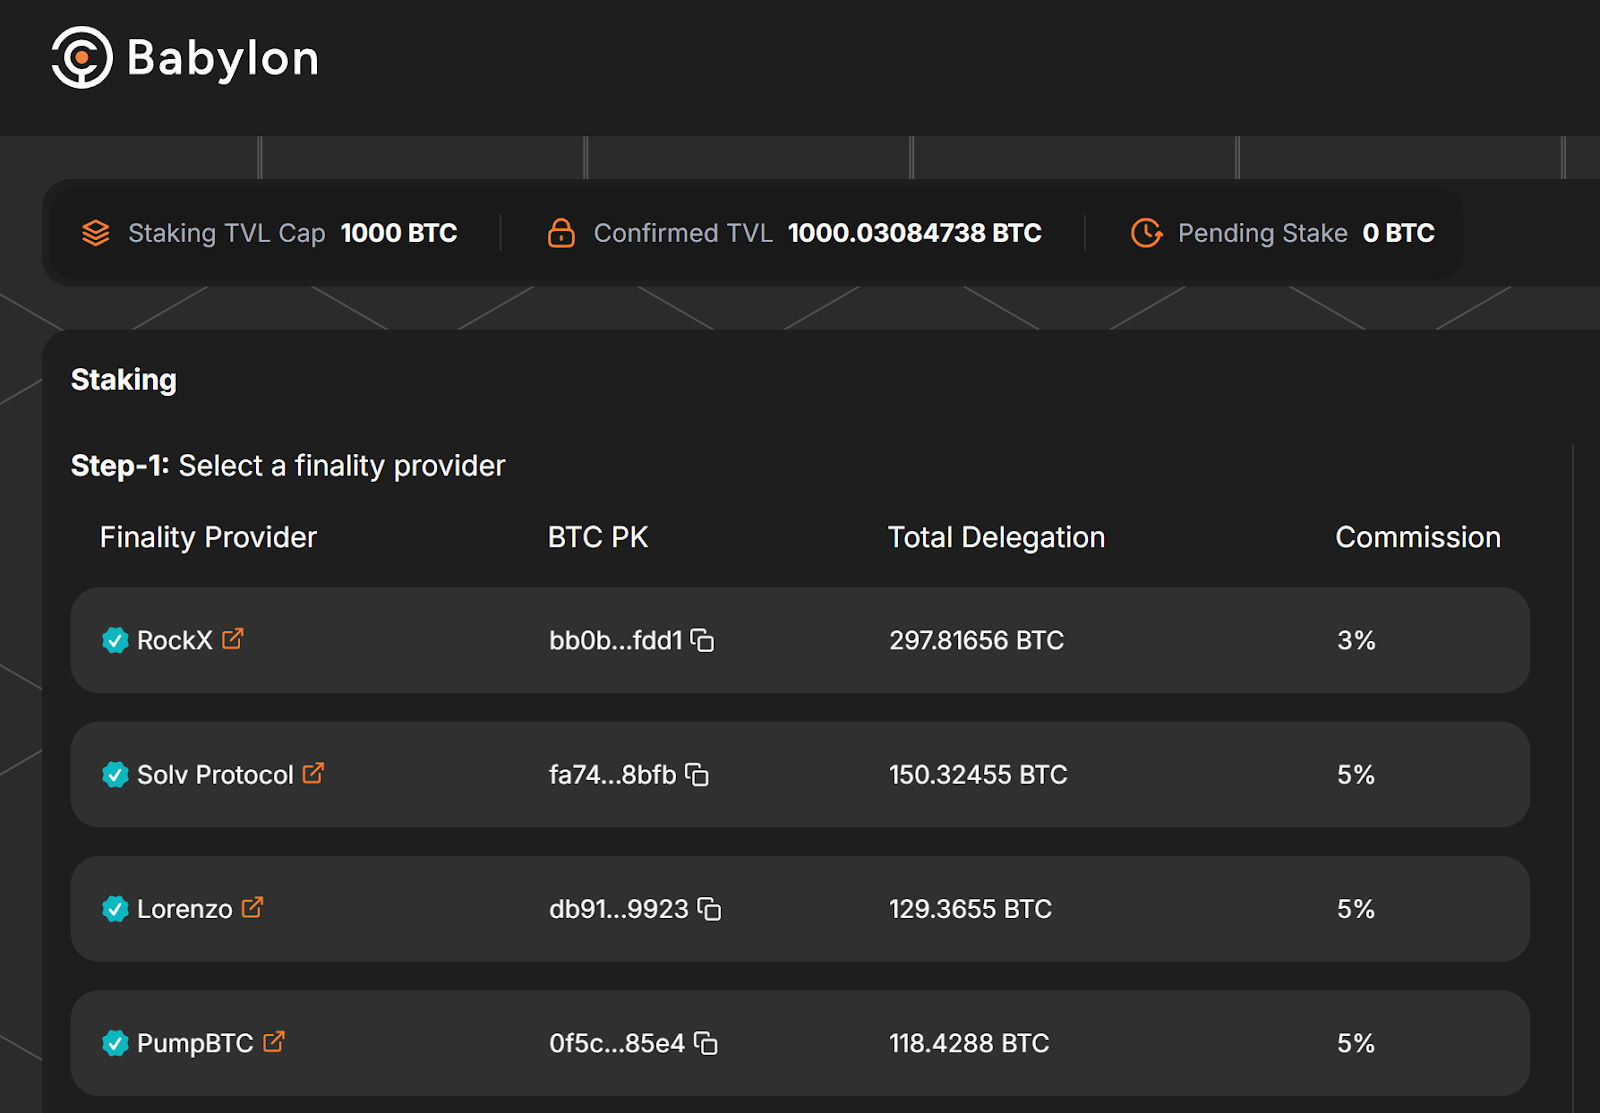This screenshot has height=1113, width=1600.
Task: Click the lock icon next to Confirmed TVL
Action: click(x=562, y=232)
